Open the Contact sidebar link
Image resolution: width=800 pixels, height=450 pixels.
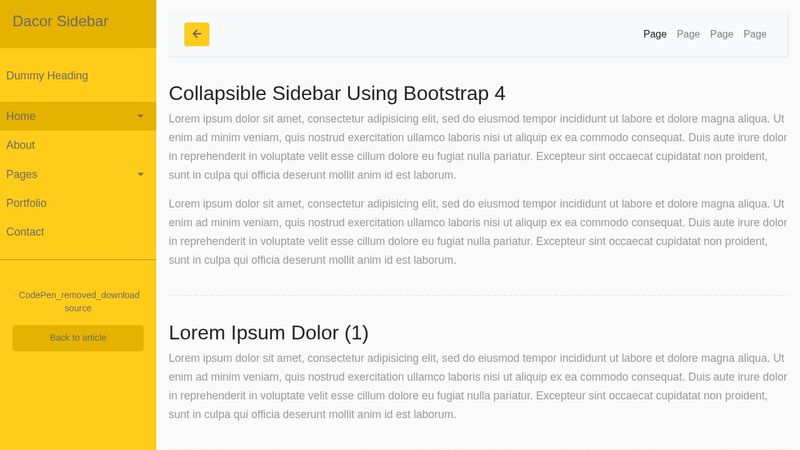pos(25,232)
